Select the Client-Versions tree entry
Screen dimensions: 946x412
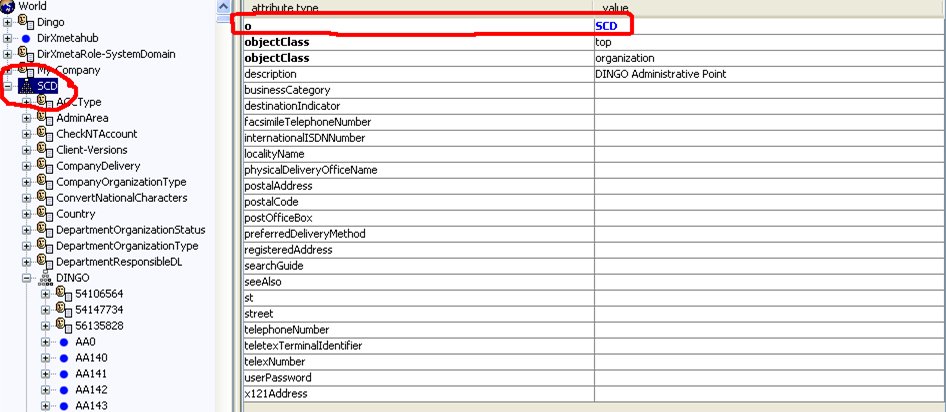point(92,150)
